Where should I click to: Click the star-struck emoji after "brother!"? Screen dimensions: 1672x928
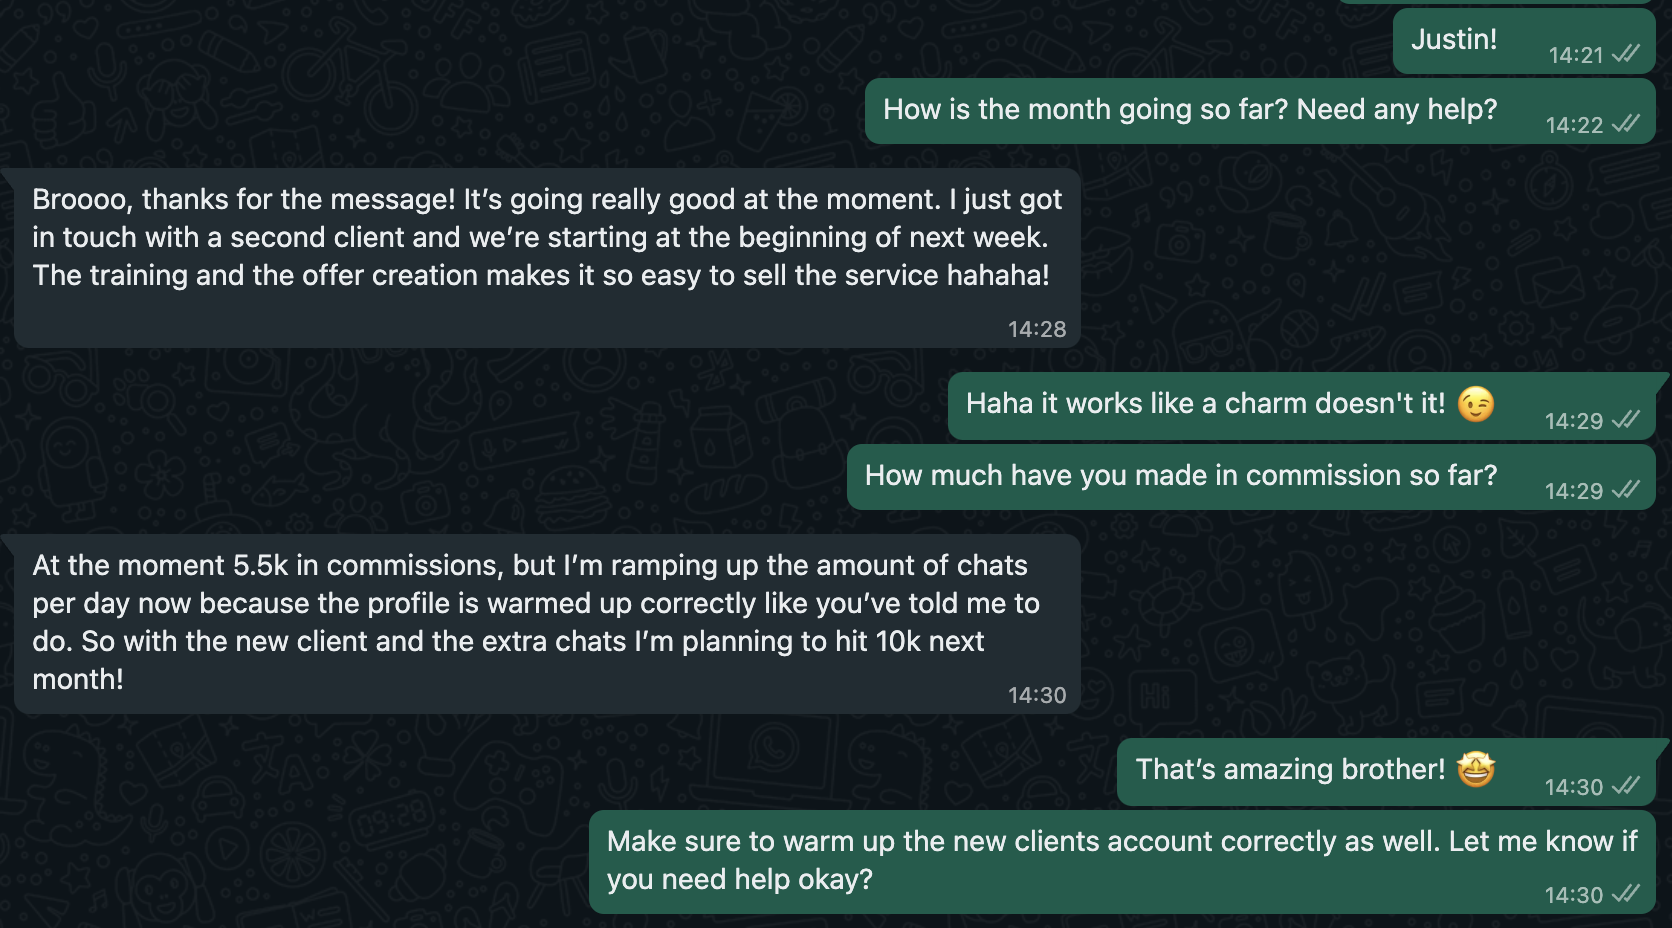point(1475,769)
